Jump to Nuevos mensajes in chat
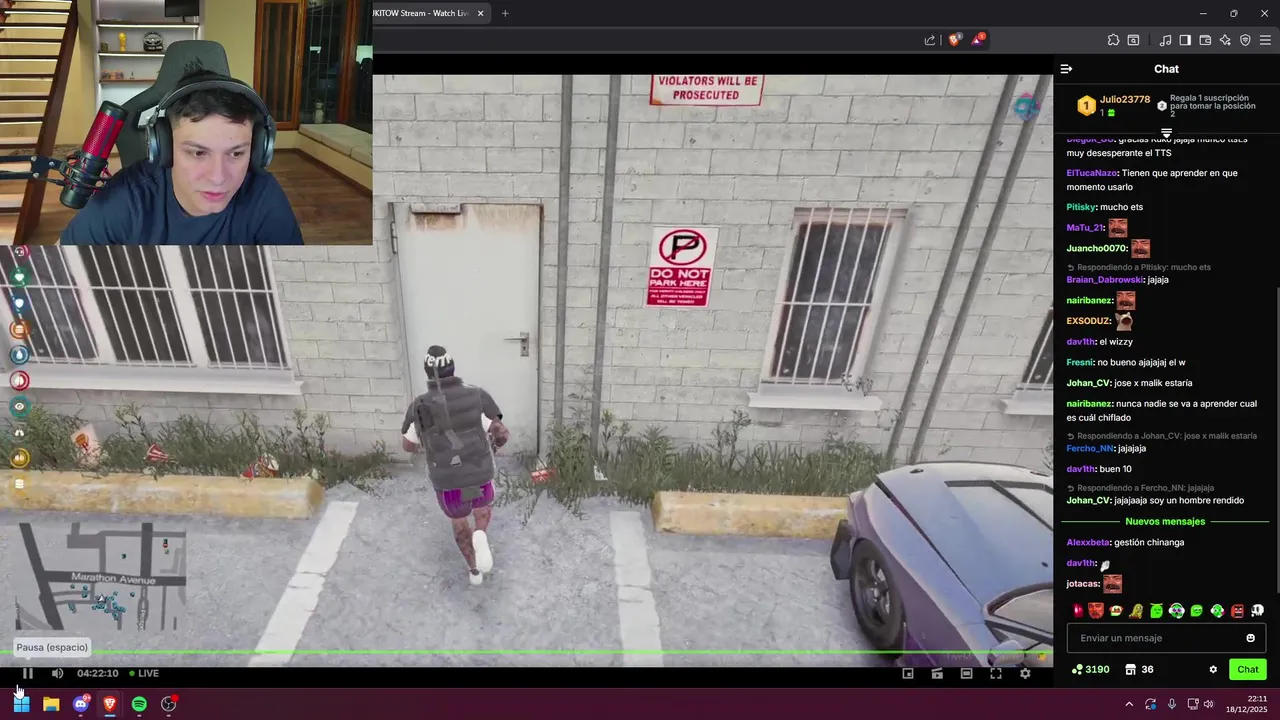The width and height of the screenshot is (1280, 720). click(x=1165, y=521)
